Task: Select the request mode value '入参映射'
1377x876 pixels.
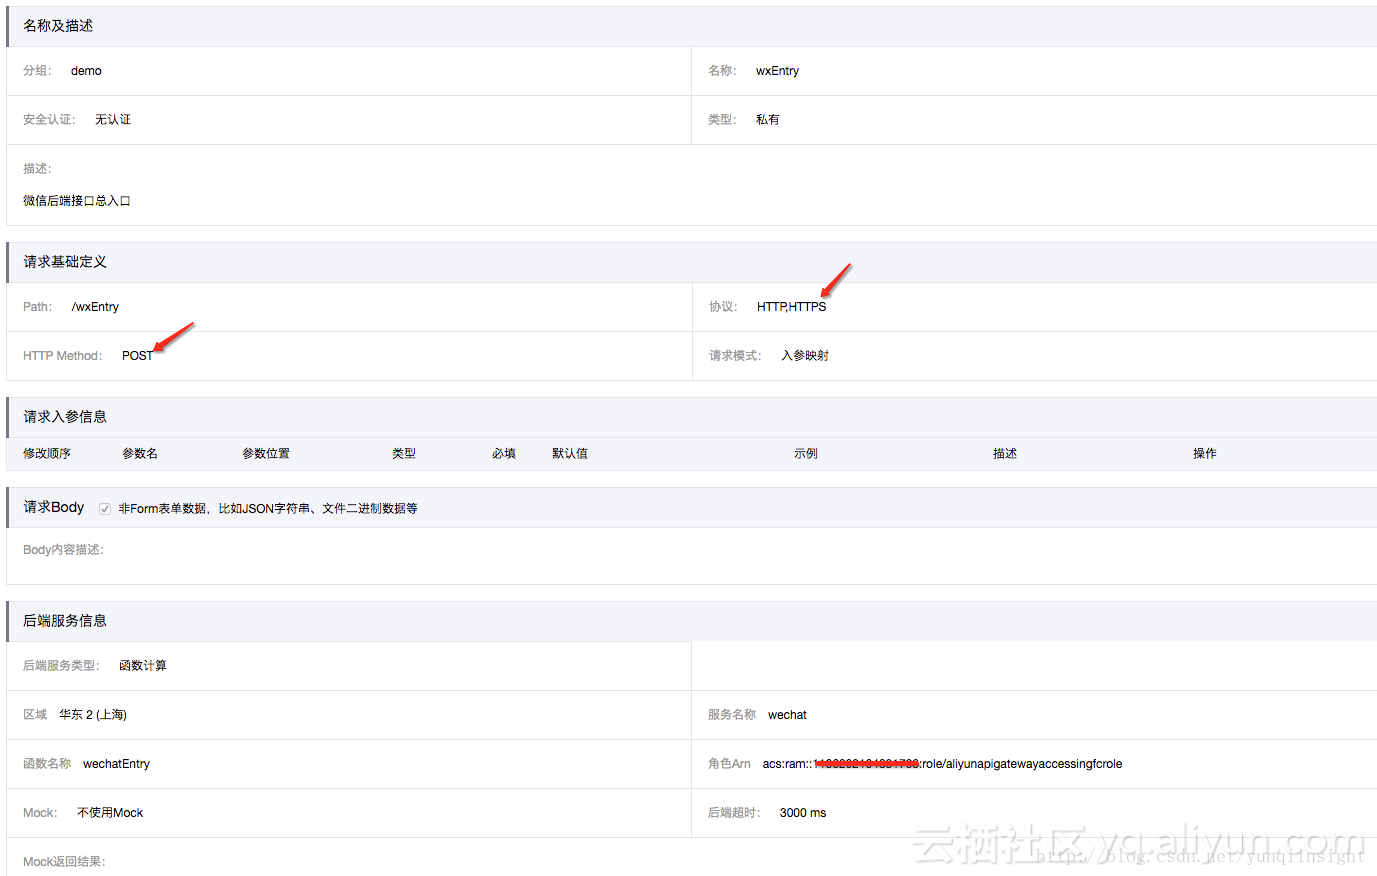Action: coord(805,356)
